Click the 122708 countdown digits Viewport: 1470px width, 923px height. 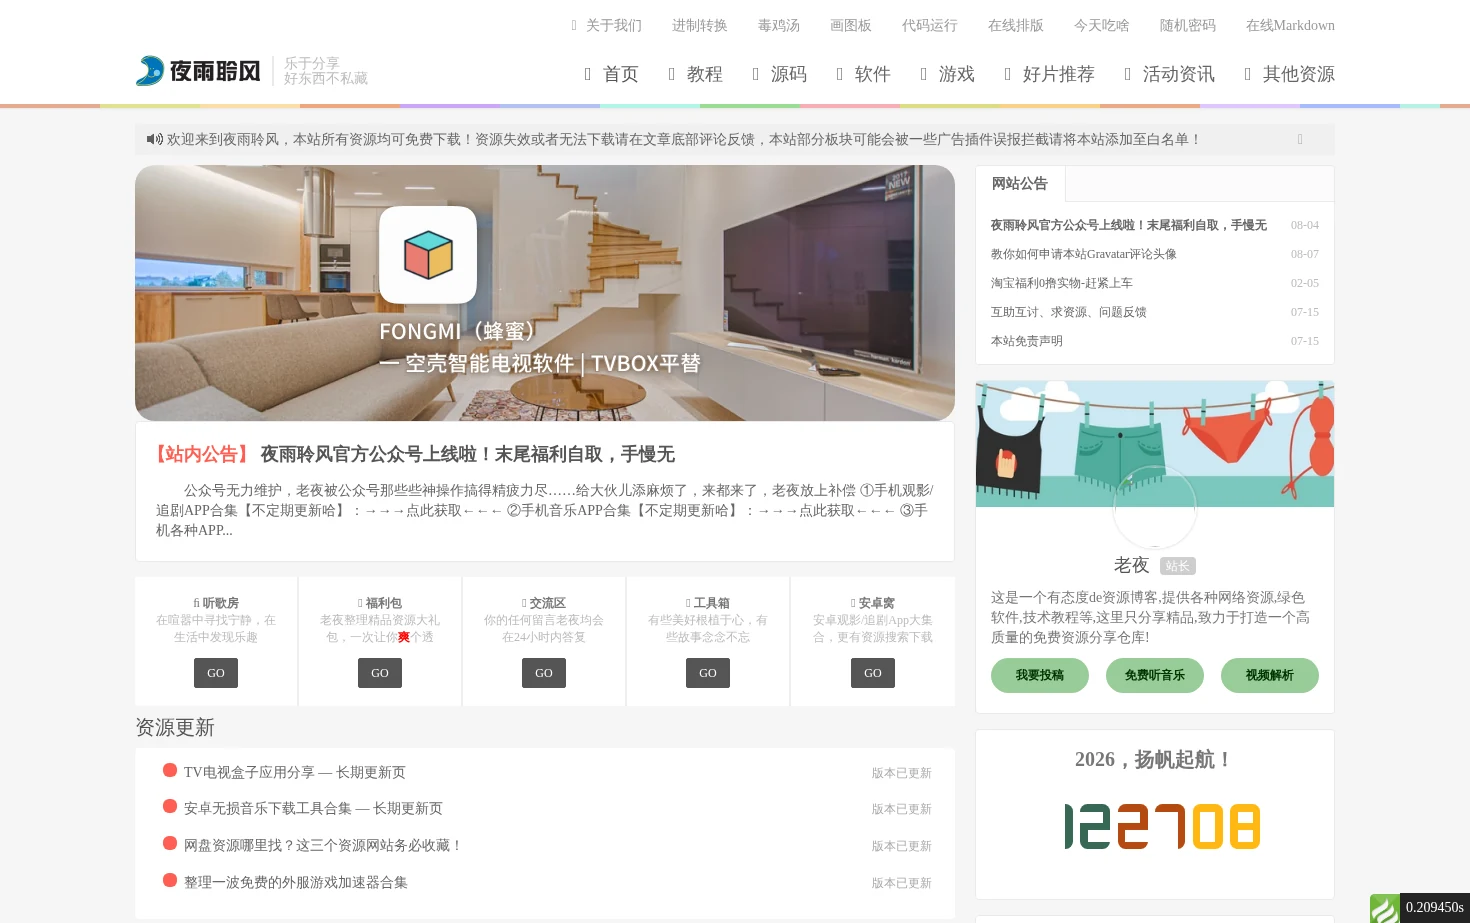pyautogui.click(x=1162, y=827)
